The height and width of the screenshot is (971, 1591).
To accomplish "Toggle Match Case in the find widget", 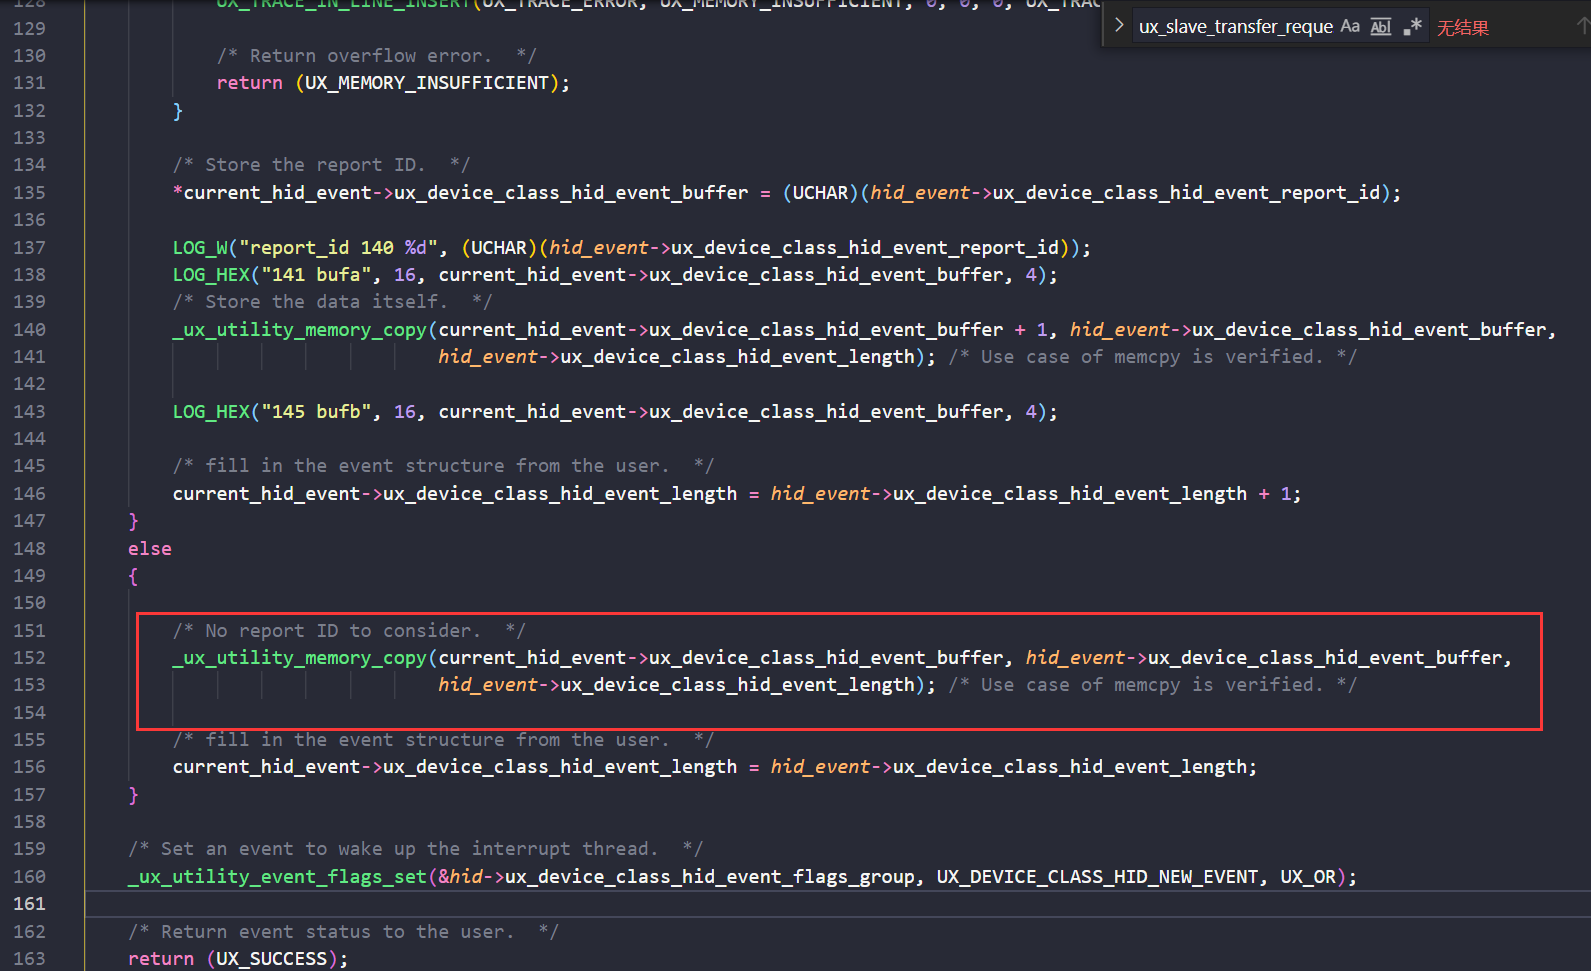I will [1350, 27].
